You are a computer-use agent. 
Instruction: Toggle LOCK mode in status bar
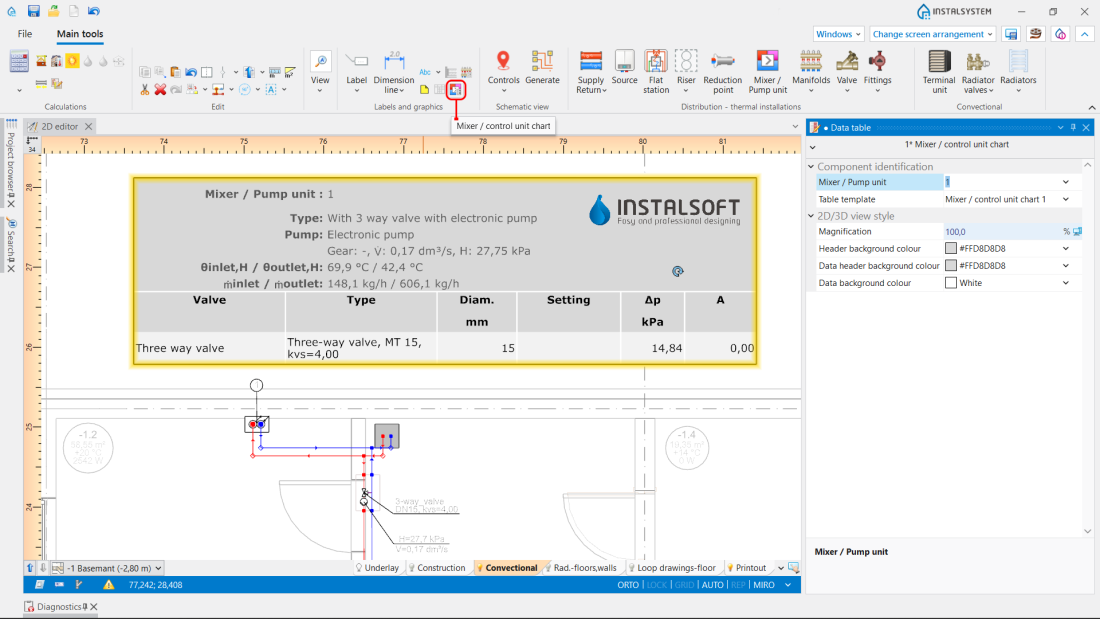click(657, 585)
